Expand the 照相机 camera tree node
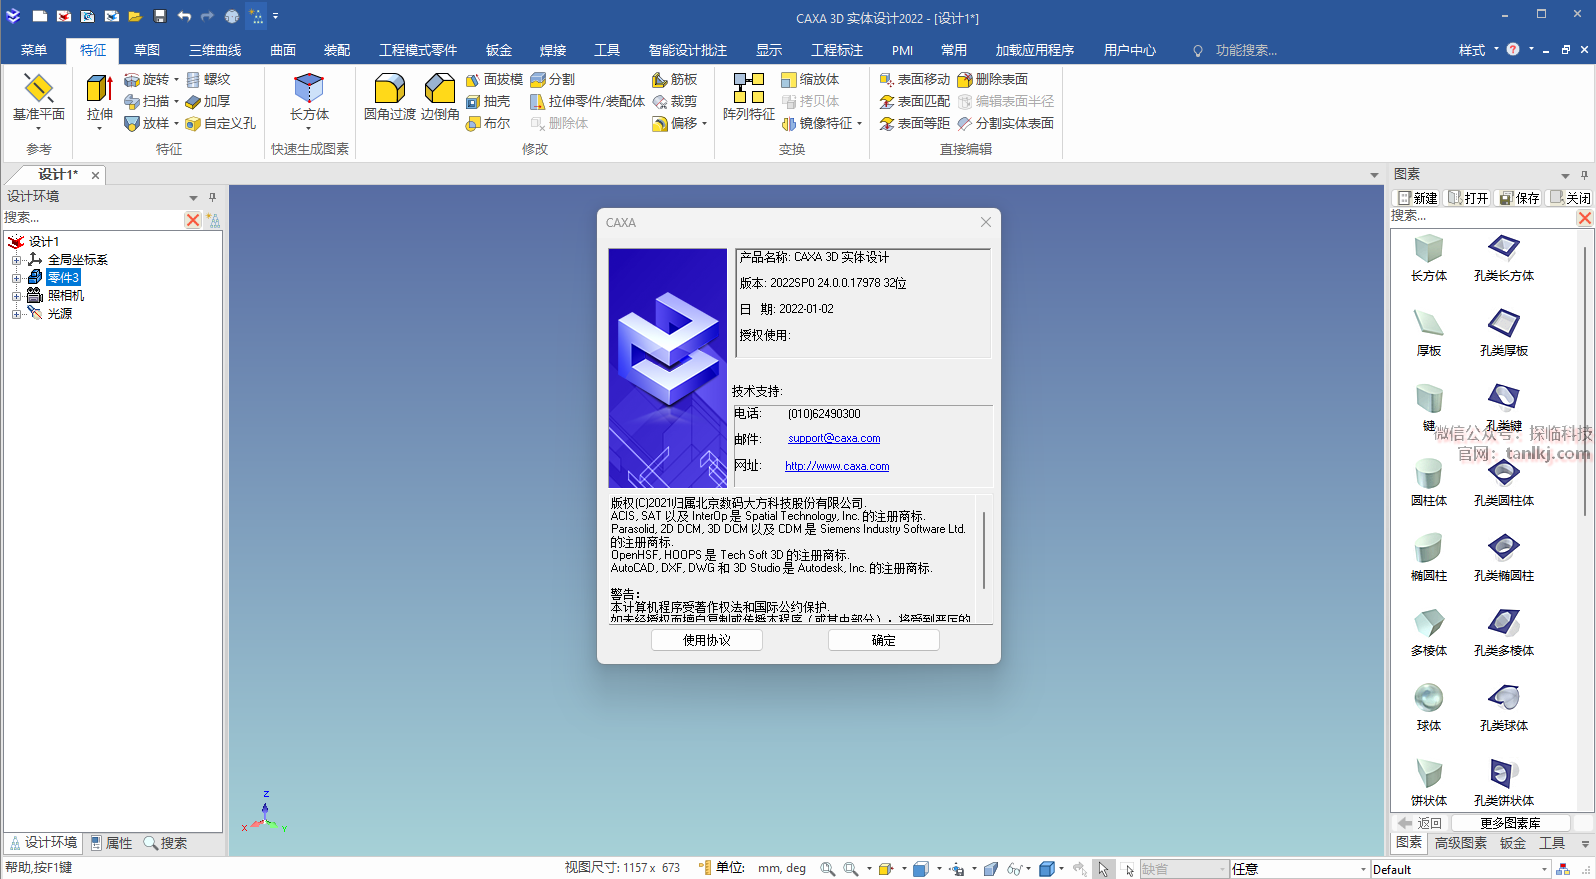This screenshot has height=879, width=1596. (16, 296)
